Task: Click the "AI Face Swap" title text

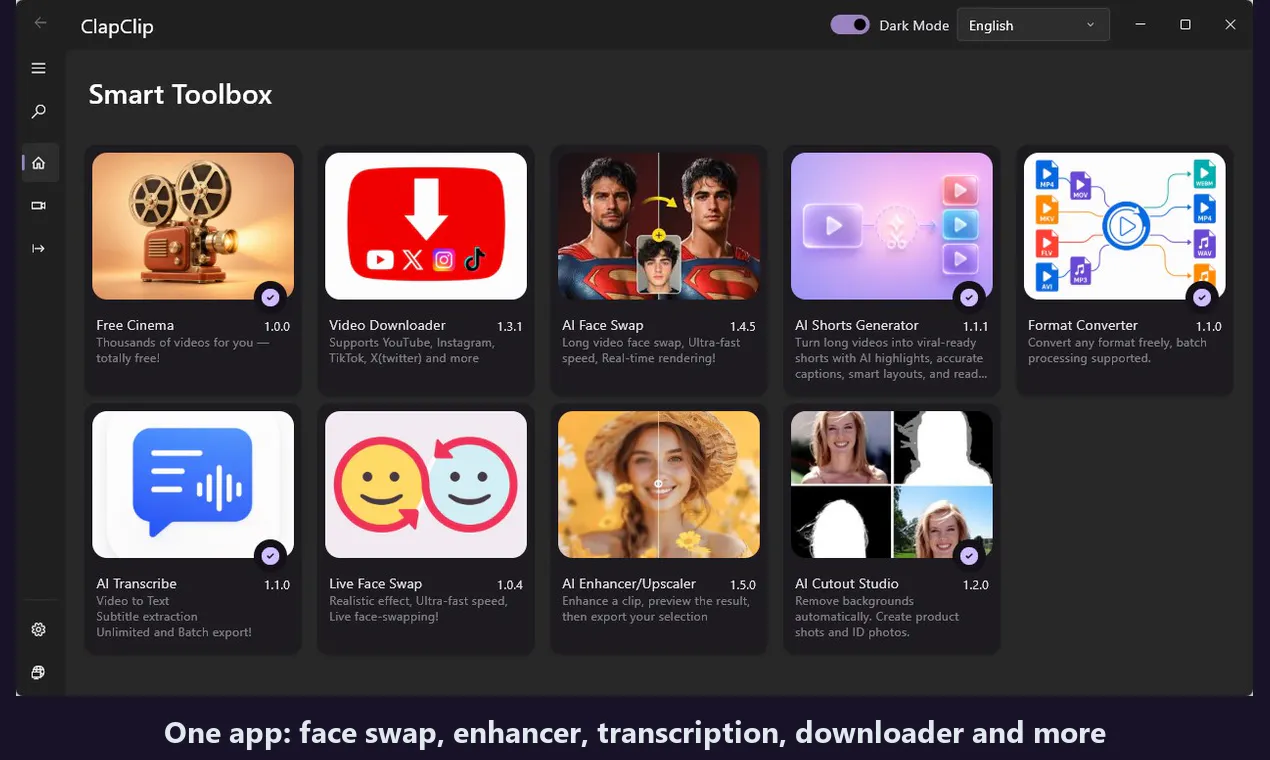Action: 603,325
